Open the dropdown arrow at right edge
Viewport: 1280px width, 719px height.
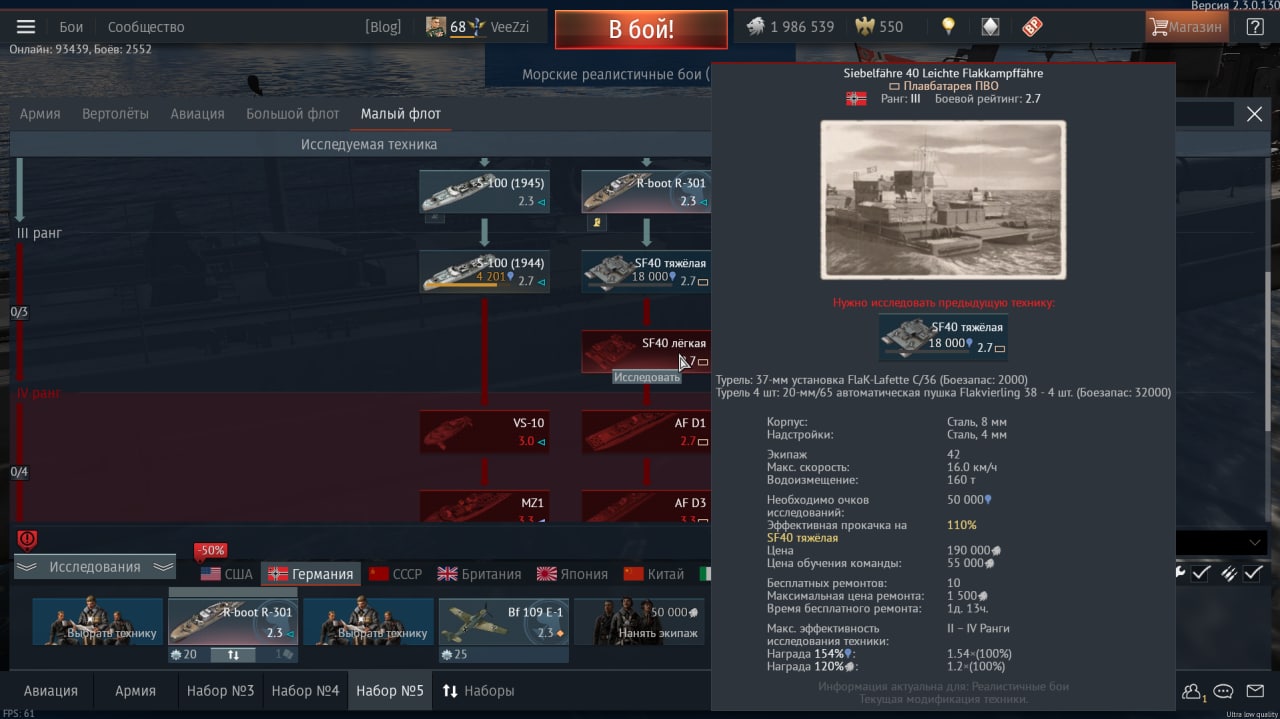pos(1255,542)
